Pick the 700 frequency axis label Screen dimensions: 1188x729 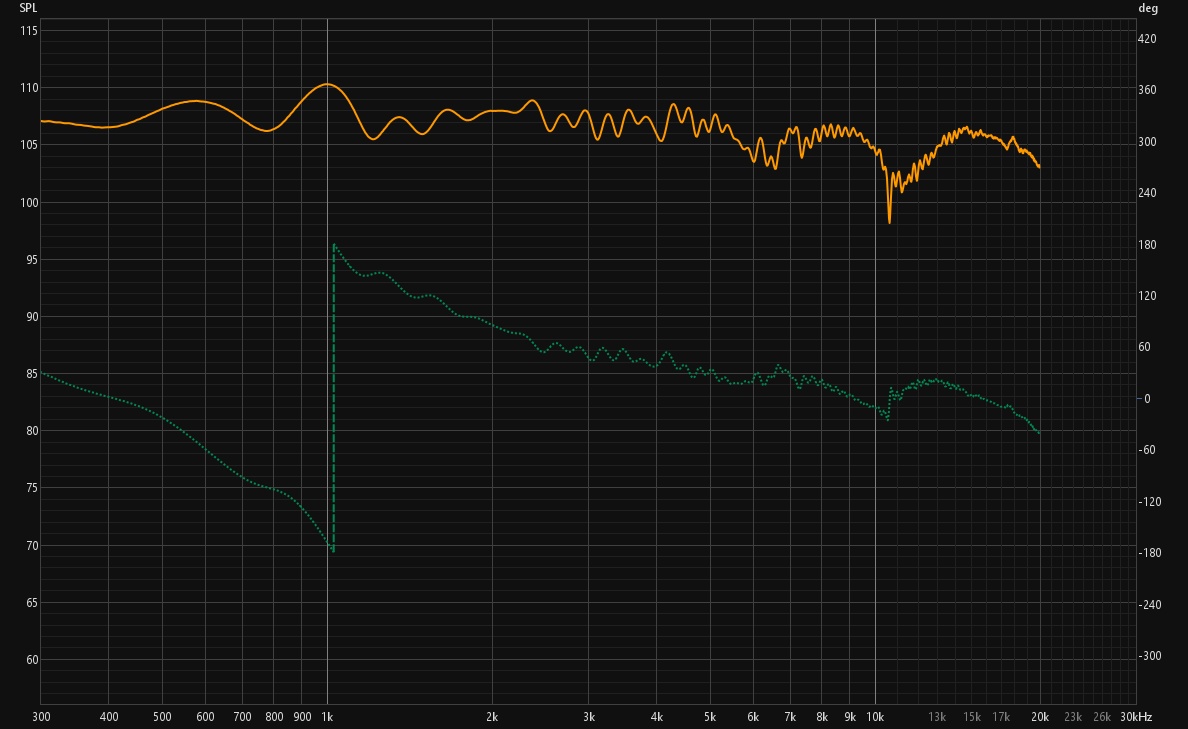242,717
